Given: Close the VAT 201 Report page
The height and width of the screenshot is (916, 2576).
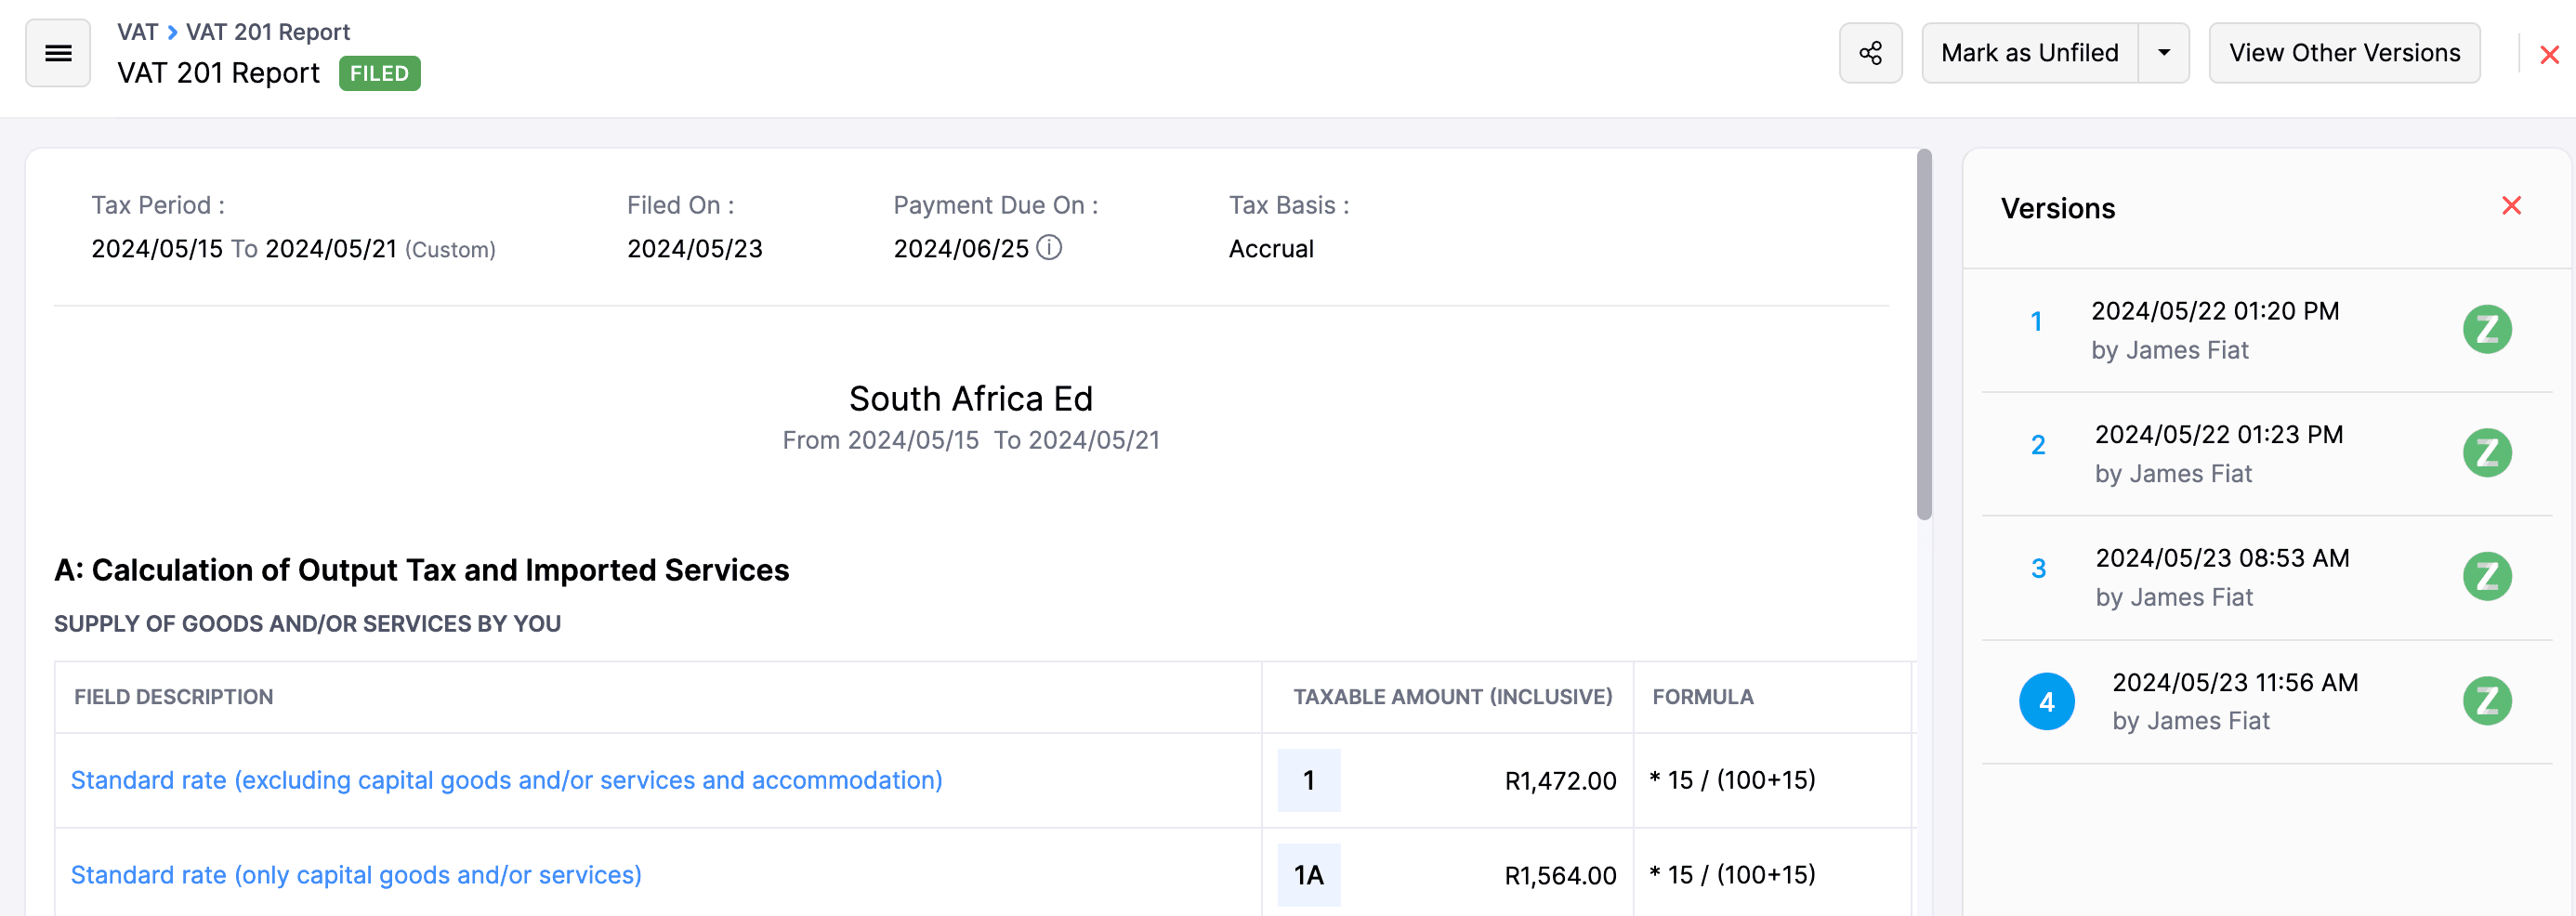Looking at the screenshot, I should pyautogui.click(x=2549, y=55).
